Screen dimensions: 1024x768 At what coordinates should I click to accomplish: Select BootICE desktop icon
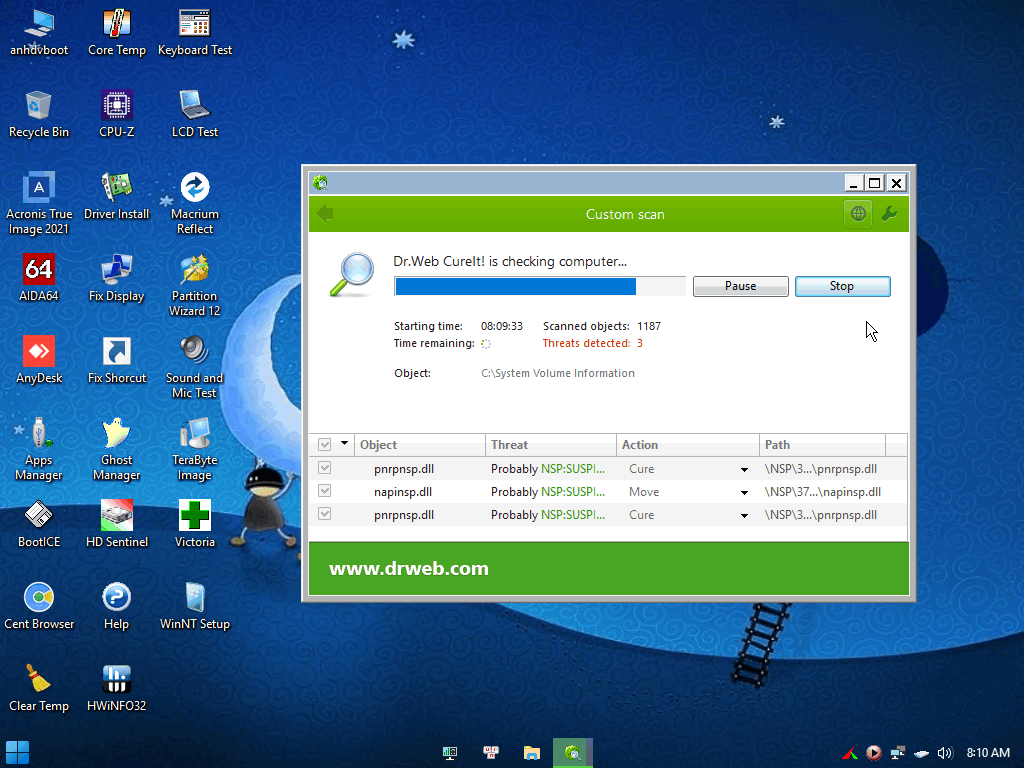coord(39,524)
